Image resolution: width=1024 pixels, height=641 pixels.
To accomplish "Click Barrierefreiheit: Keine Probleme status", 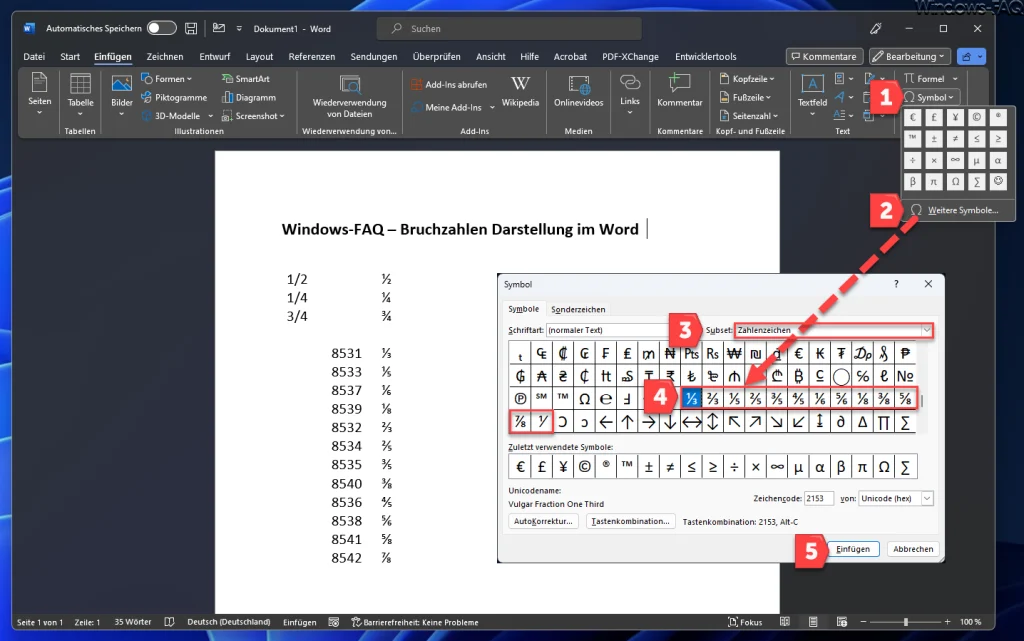I will [415, 622].
